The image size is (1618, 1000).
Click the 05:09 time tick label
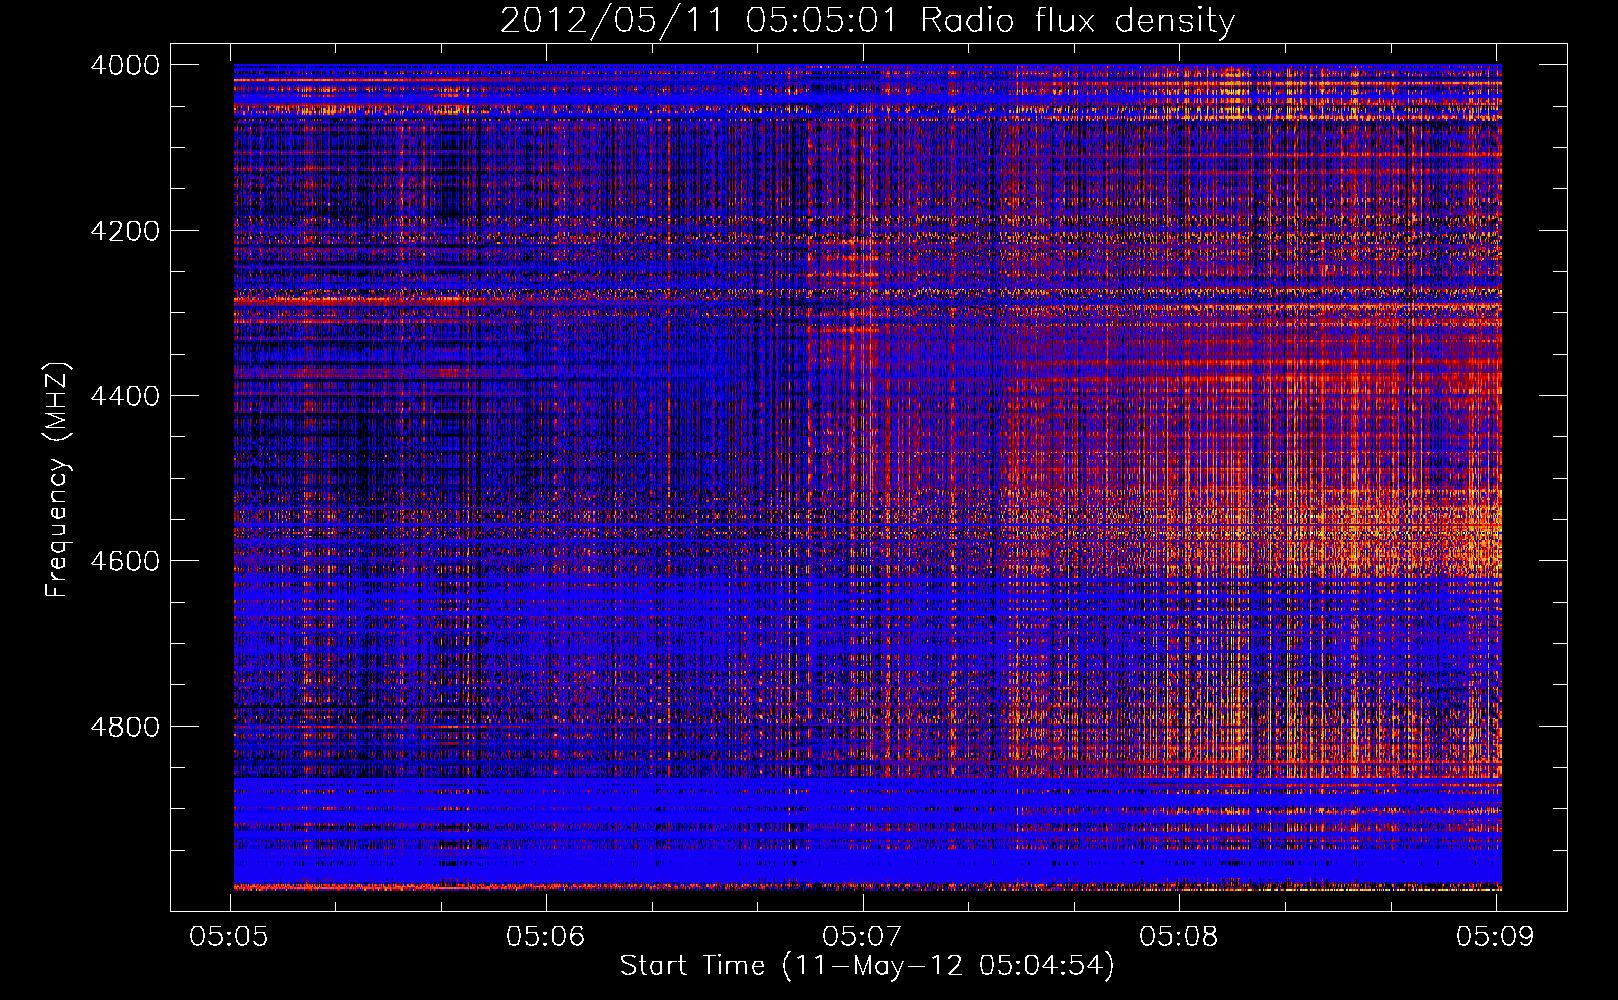pos(1496,936)
